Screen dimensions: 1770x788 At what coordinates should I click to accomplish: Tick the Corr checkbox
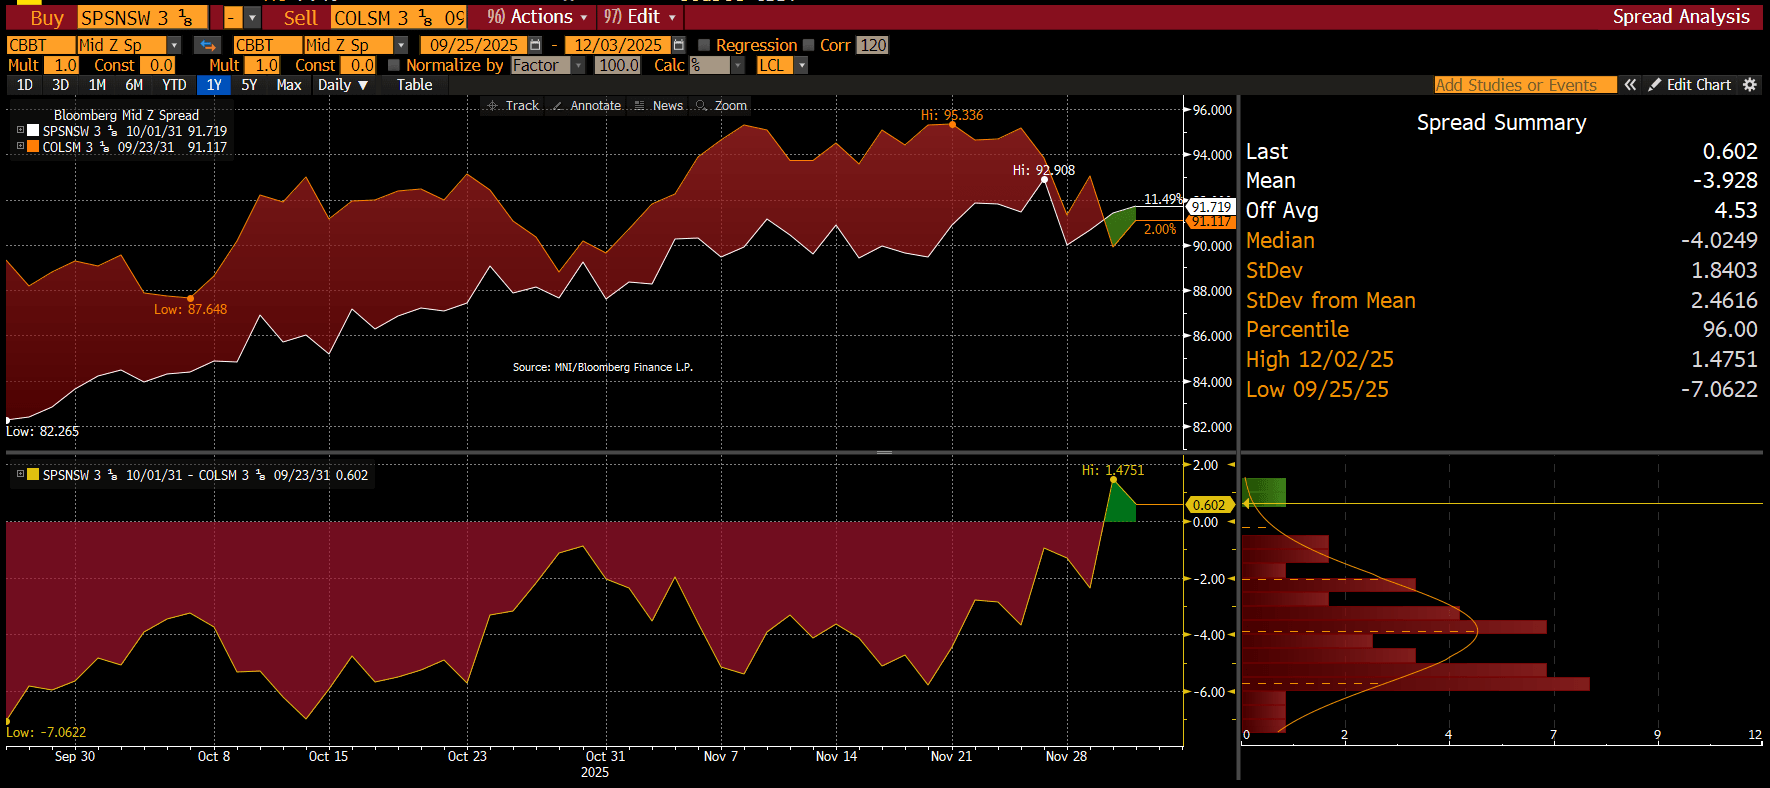pos(809,45)
